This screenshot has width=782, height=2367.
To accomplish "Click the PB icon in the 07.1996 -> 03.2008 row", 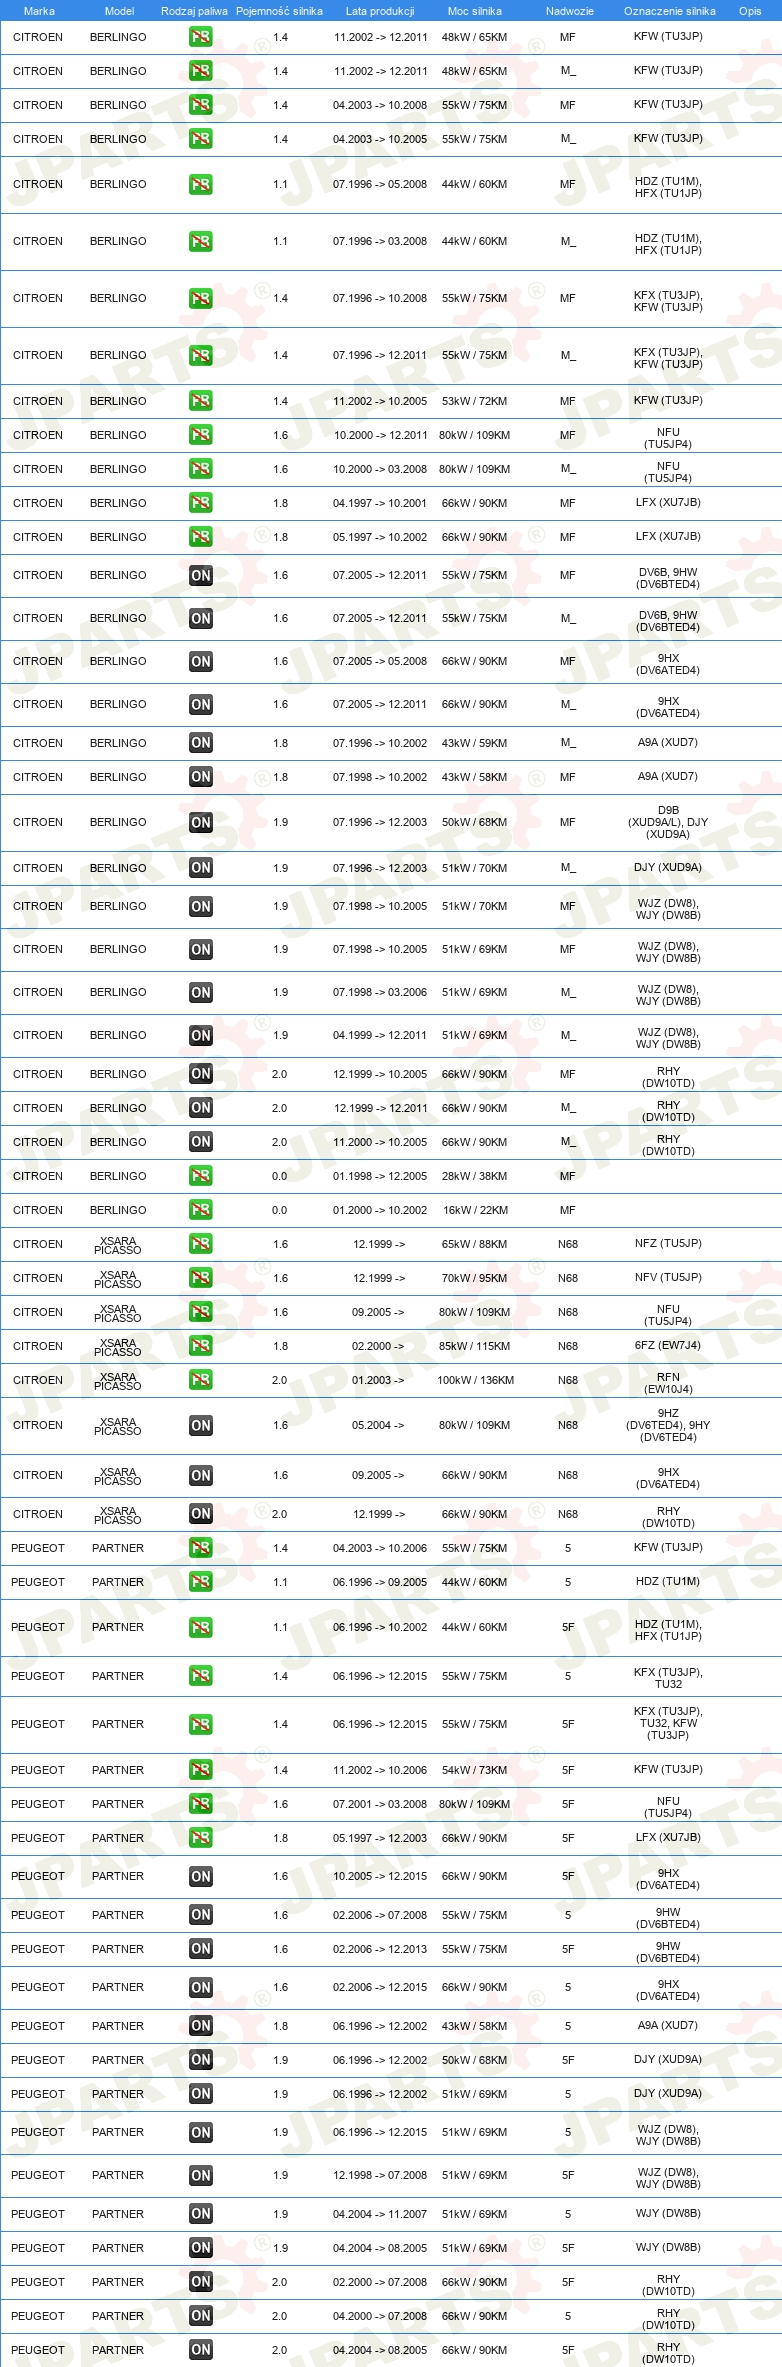I will pos(201,241).
